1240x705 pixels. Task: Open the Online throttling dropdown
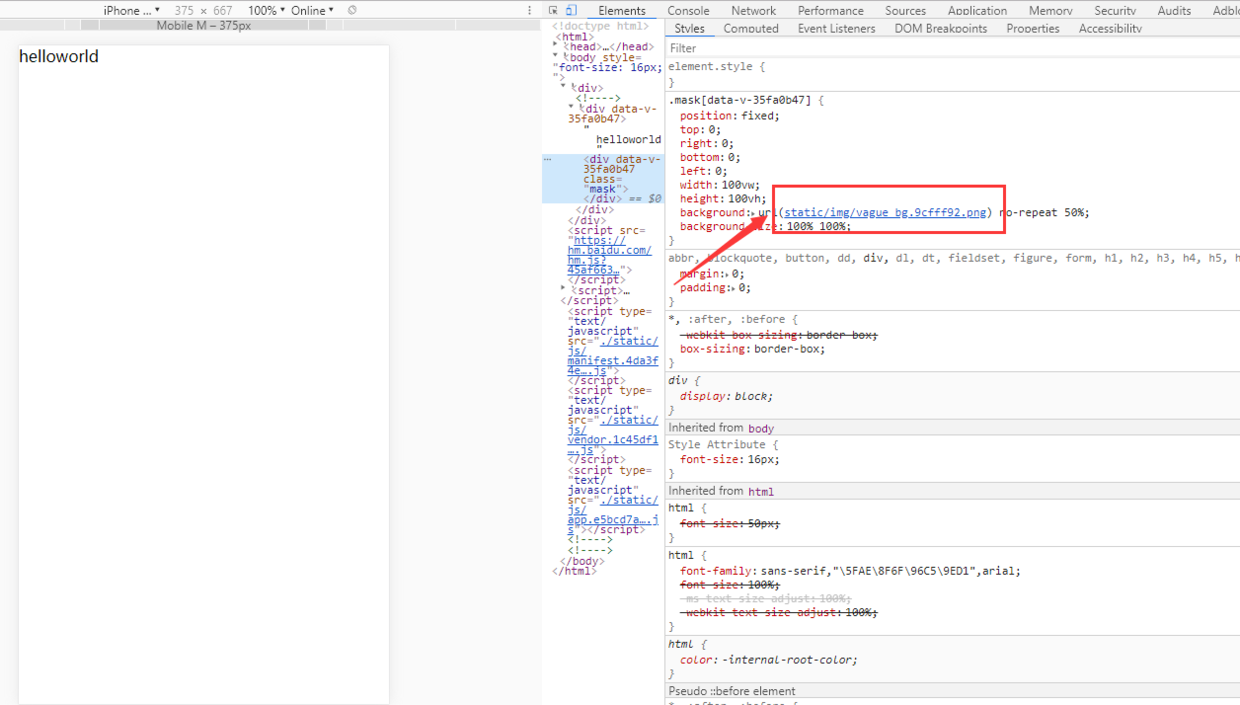coord(312,10)
